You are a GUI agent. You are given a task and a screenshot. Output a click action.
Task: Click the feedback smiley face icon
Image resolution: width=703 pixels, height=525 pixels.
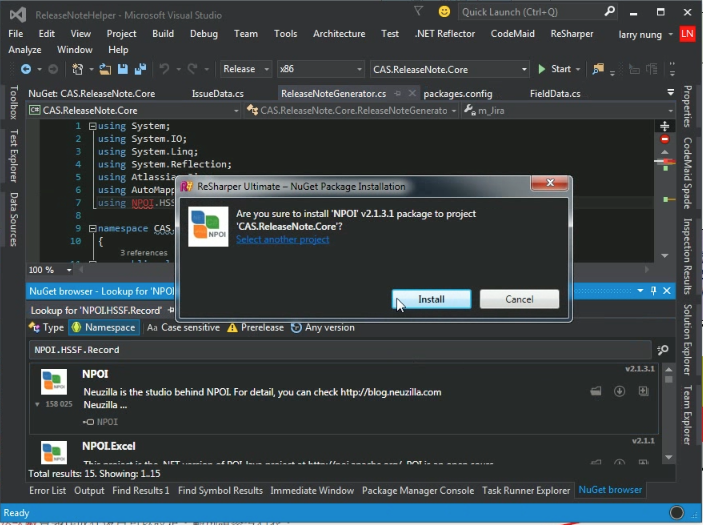(444, 12)
